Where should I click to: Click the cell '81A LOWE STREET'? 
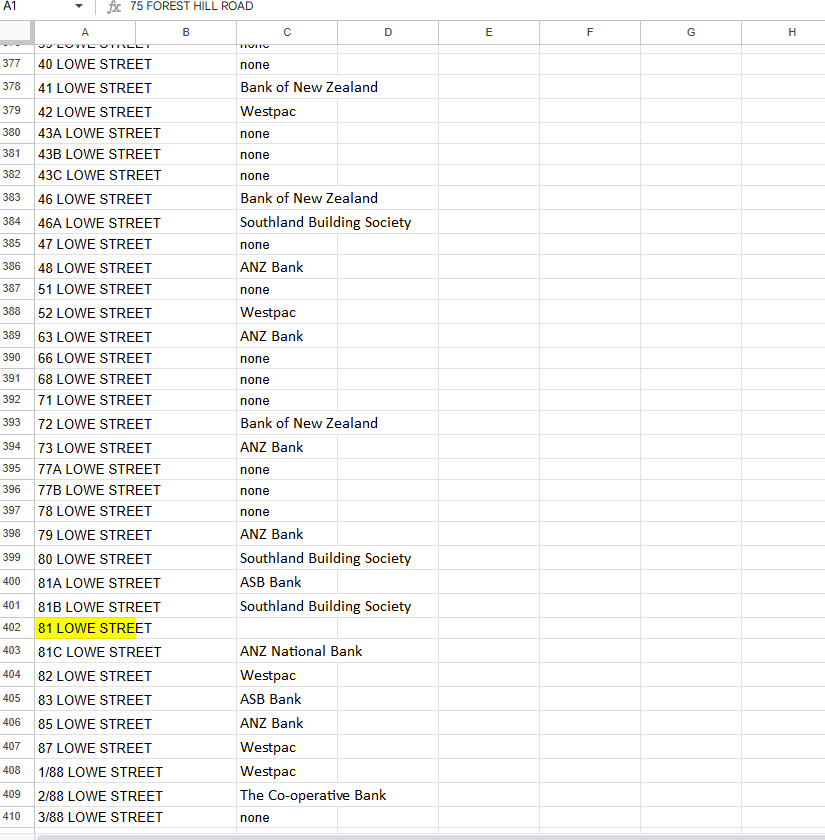(85, 582)
